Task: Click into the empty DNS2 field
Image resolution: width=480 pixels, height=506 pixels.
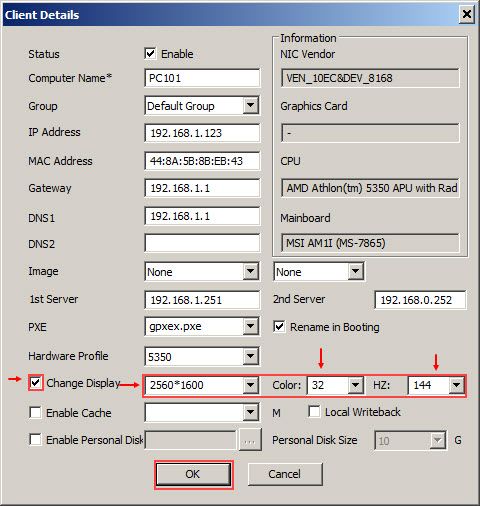Action: [202, 243]
